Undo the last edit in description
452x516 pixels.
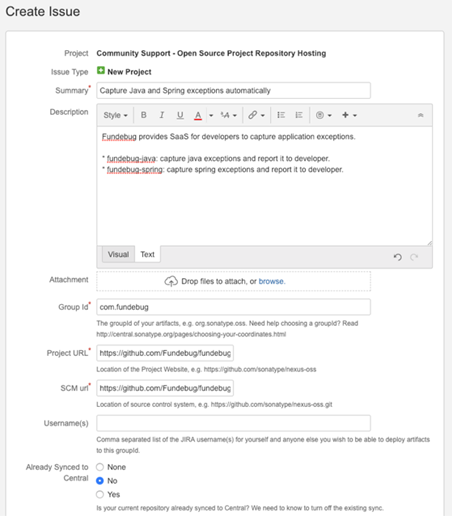point(397,257)
